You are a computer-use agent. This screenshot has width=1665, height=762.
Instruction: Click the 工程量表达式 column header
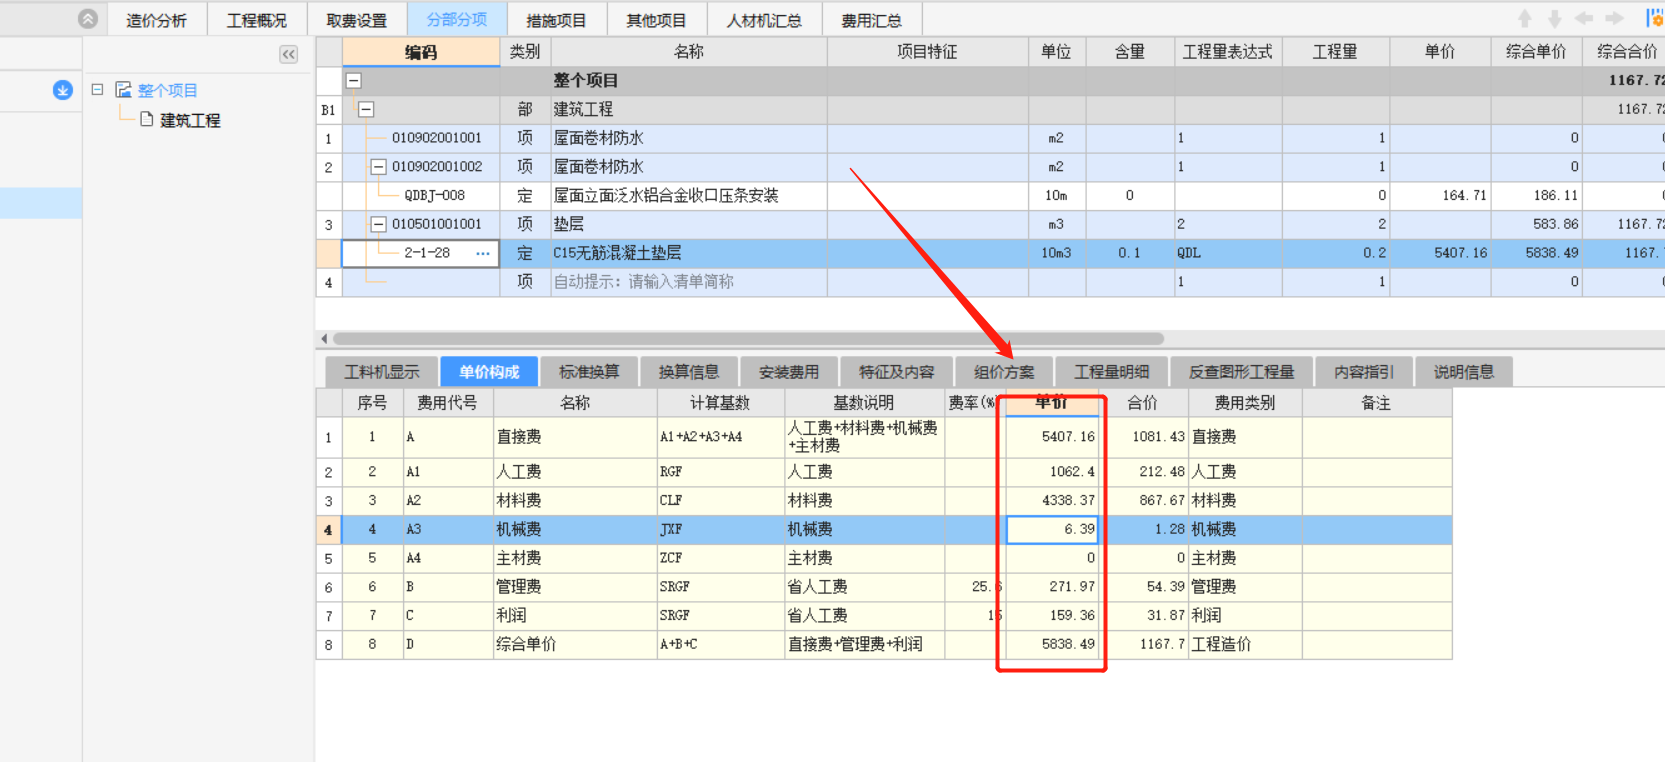(1228, 52)
